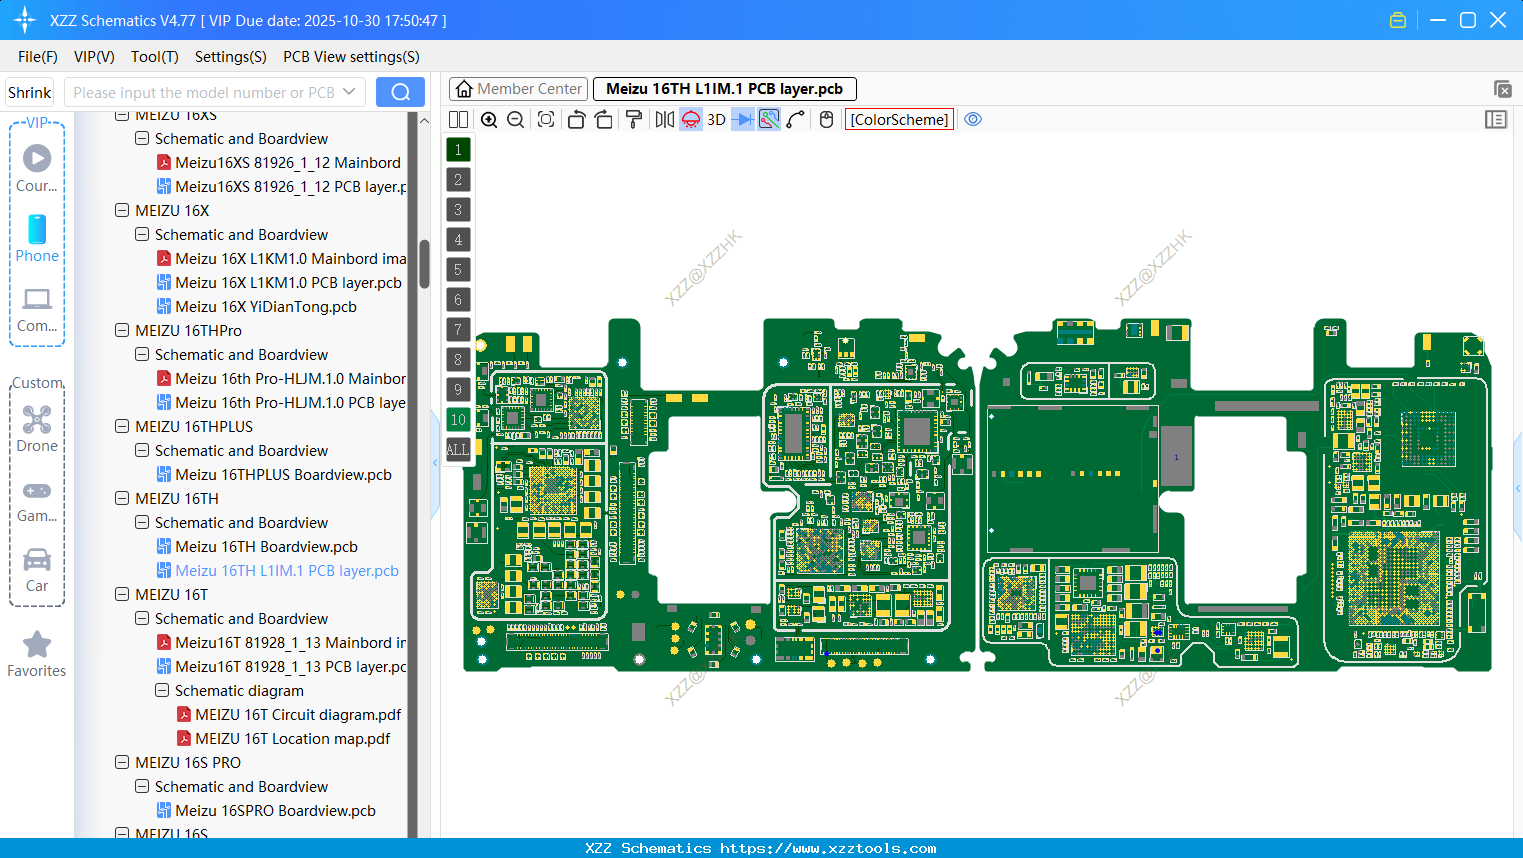
Task: Open the side-by-side split view icon
Action: [458, 119]
